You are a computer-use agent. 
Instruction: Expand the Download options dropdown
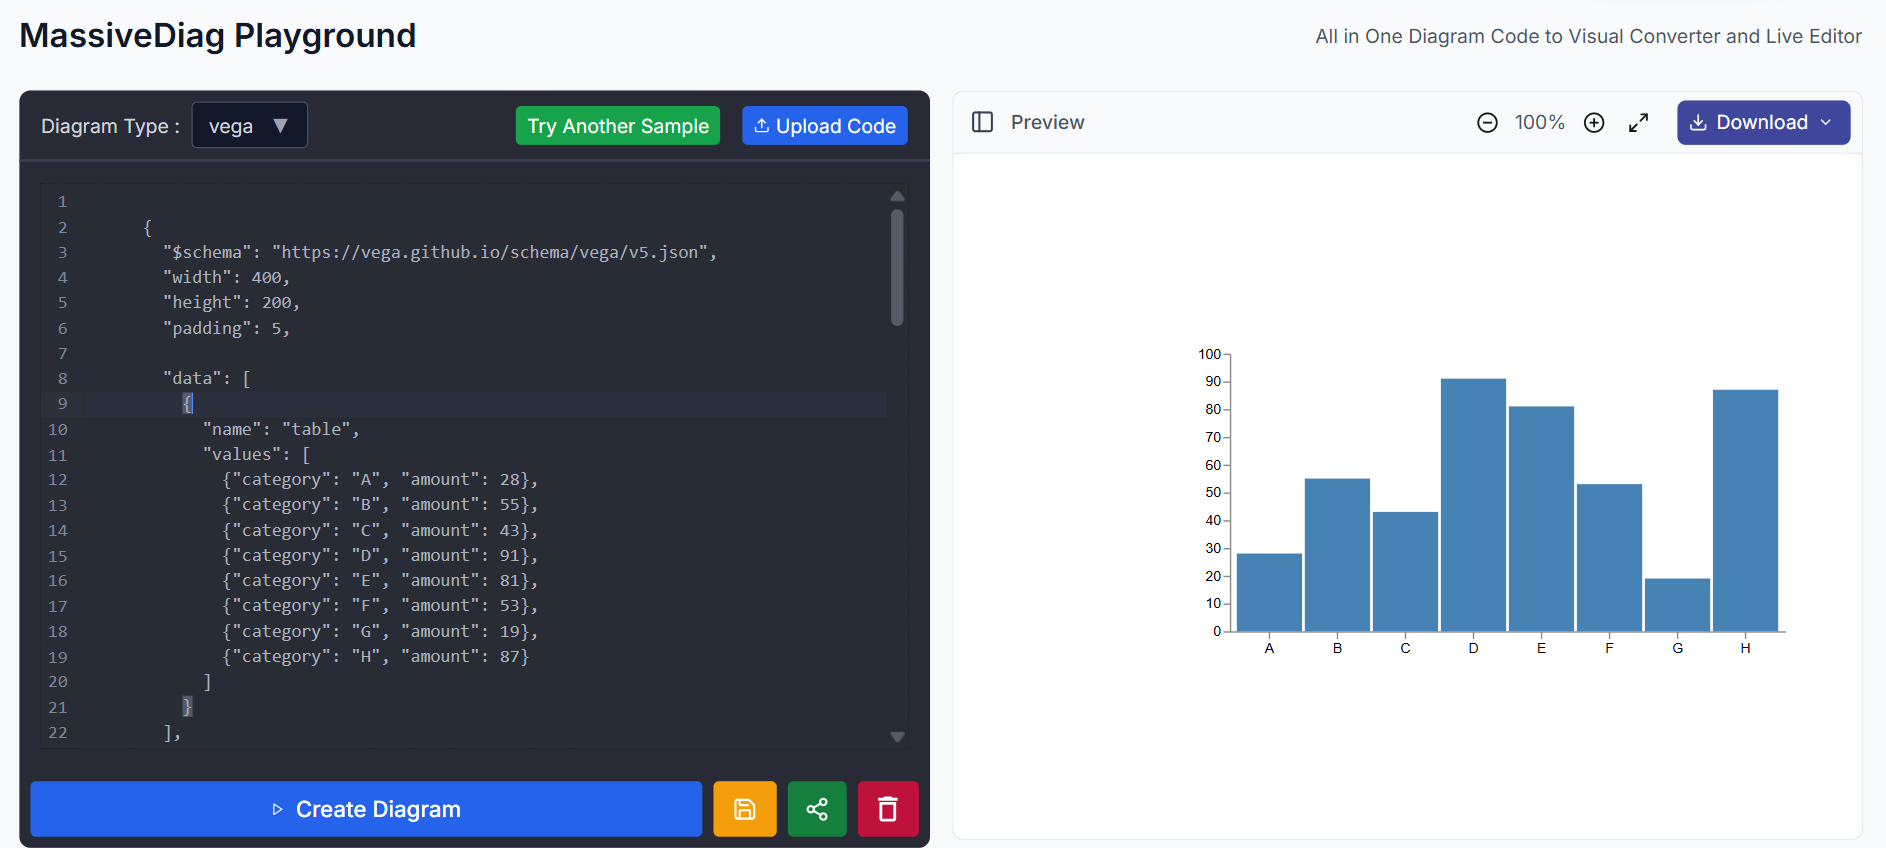coord(1762,123)
